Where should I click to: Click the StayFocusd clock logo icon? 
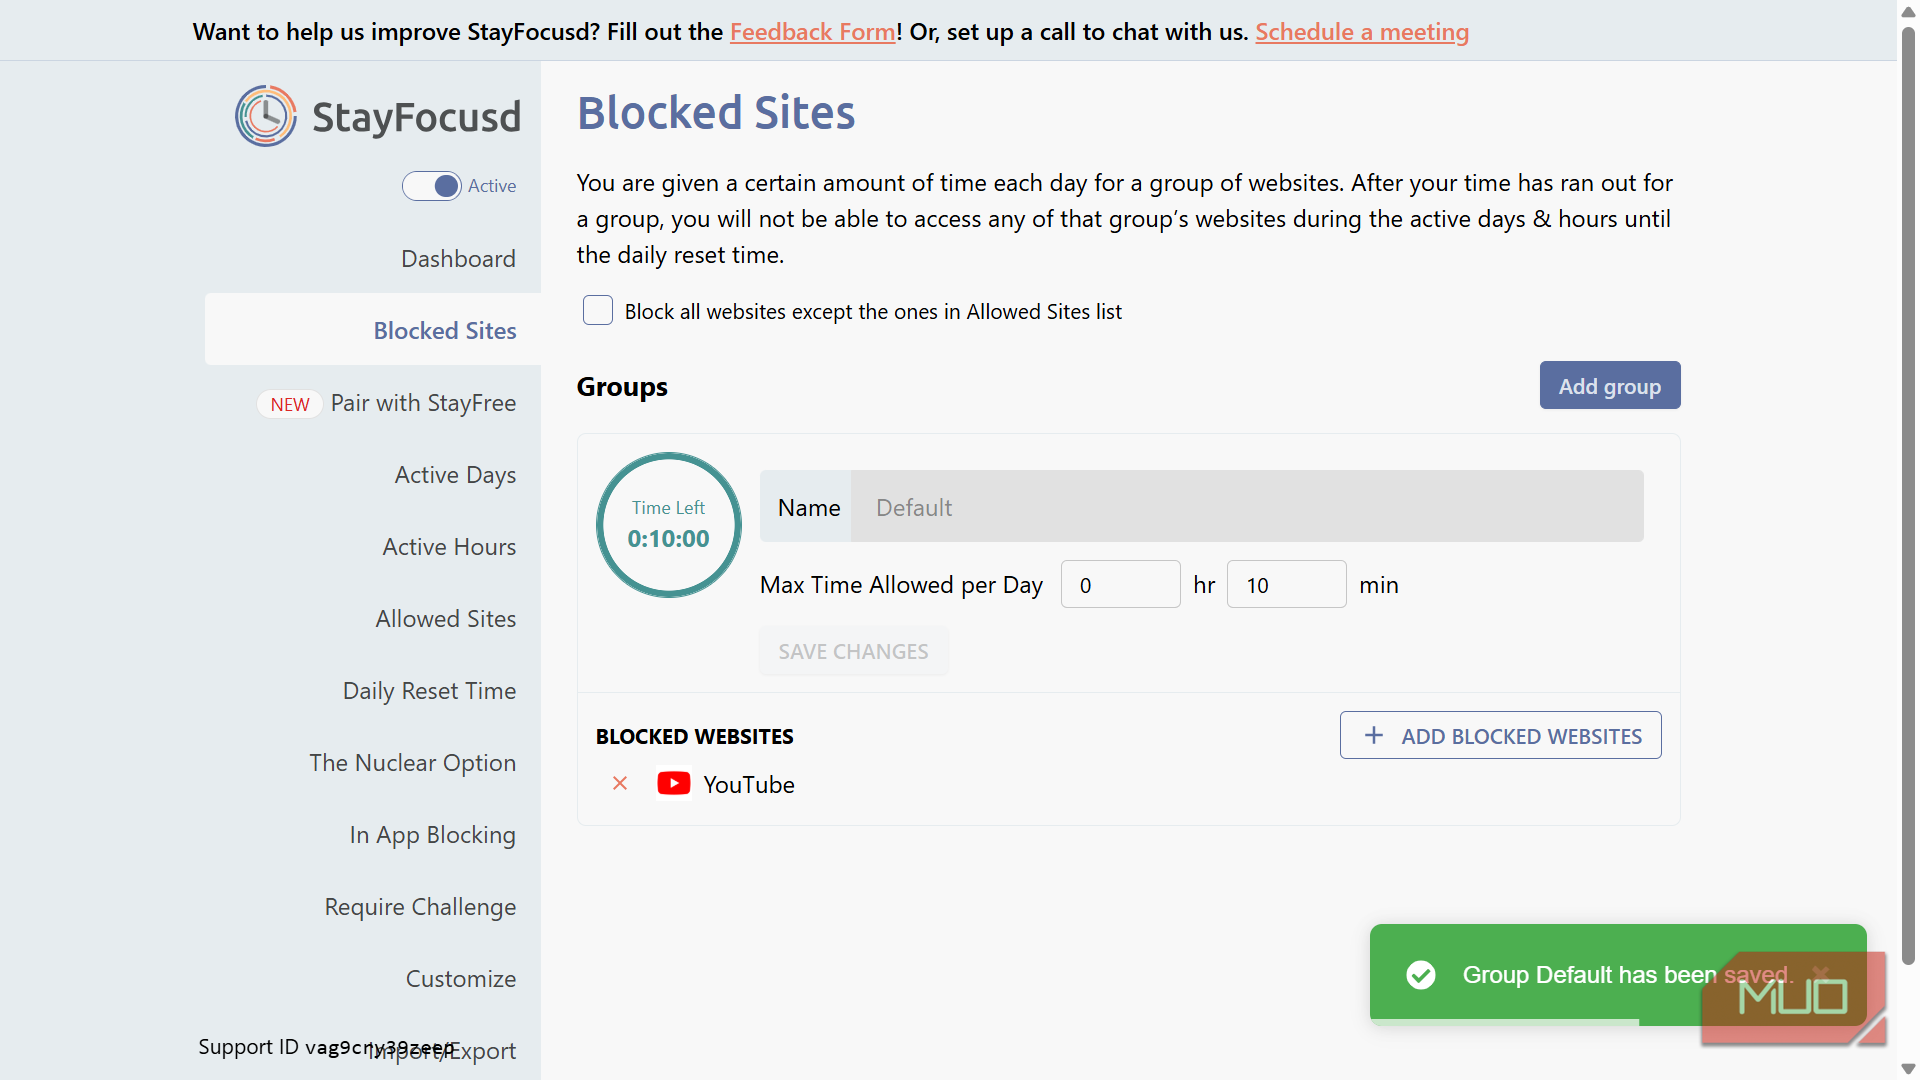[x=266, y=116]
